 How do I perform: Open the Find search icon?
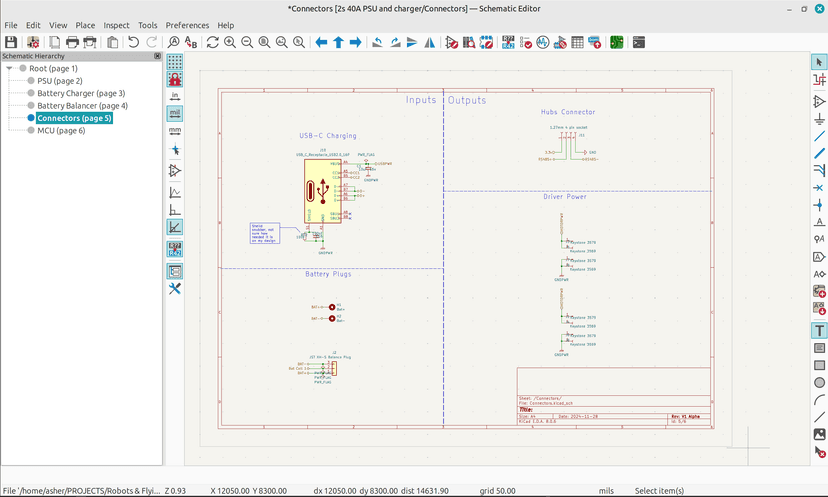click(x=174, y=43)
